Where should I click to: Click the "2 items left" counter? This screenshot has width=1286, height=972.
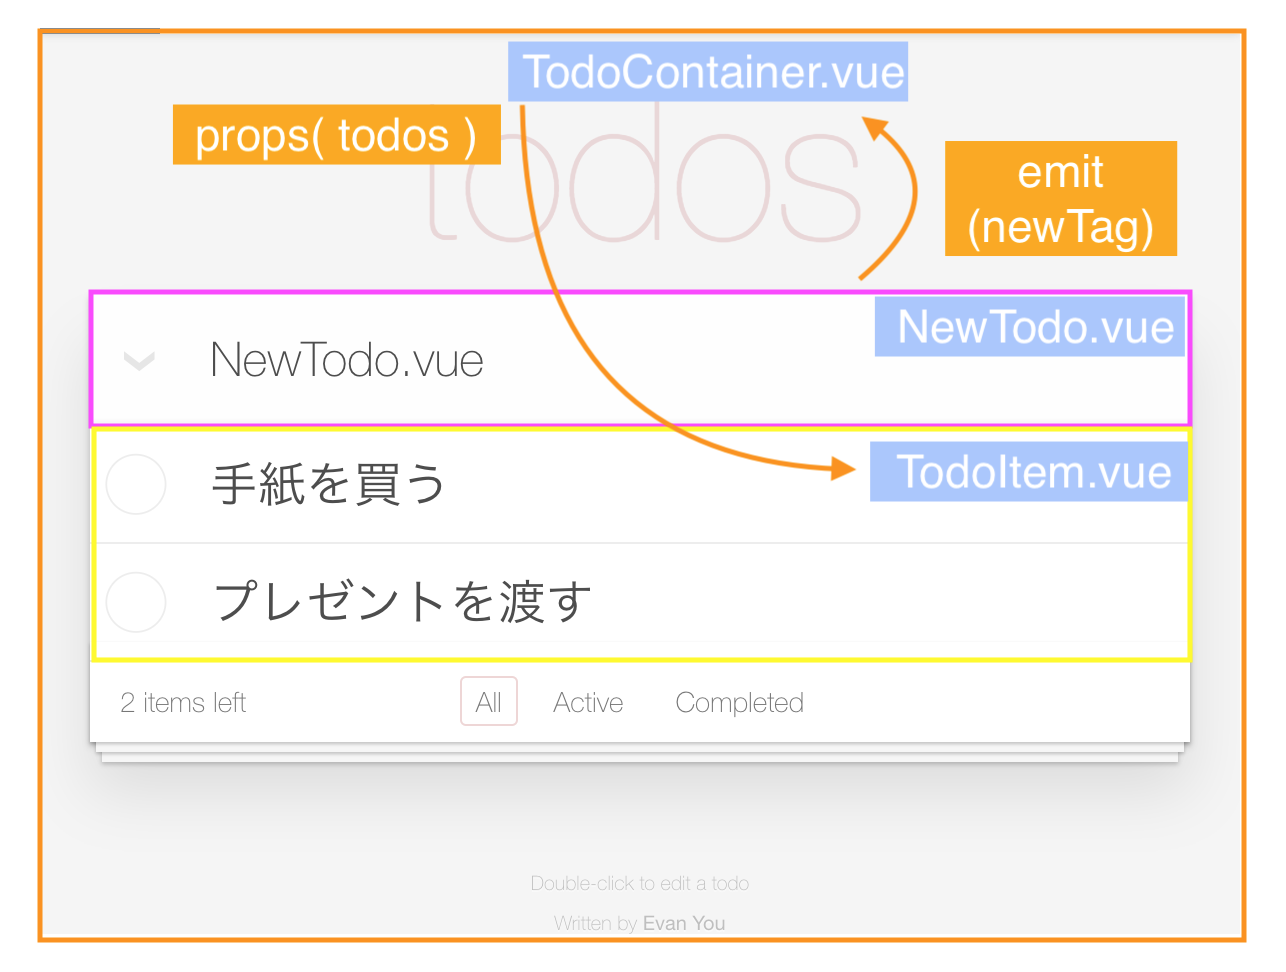pyautogui.click(x=183, y=702)
